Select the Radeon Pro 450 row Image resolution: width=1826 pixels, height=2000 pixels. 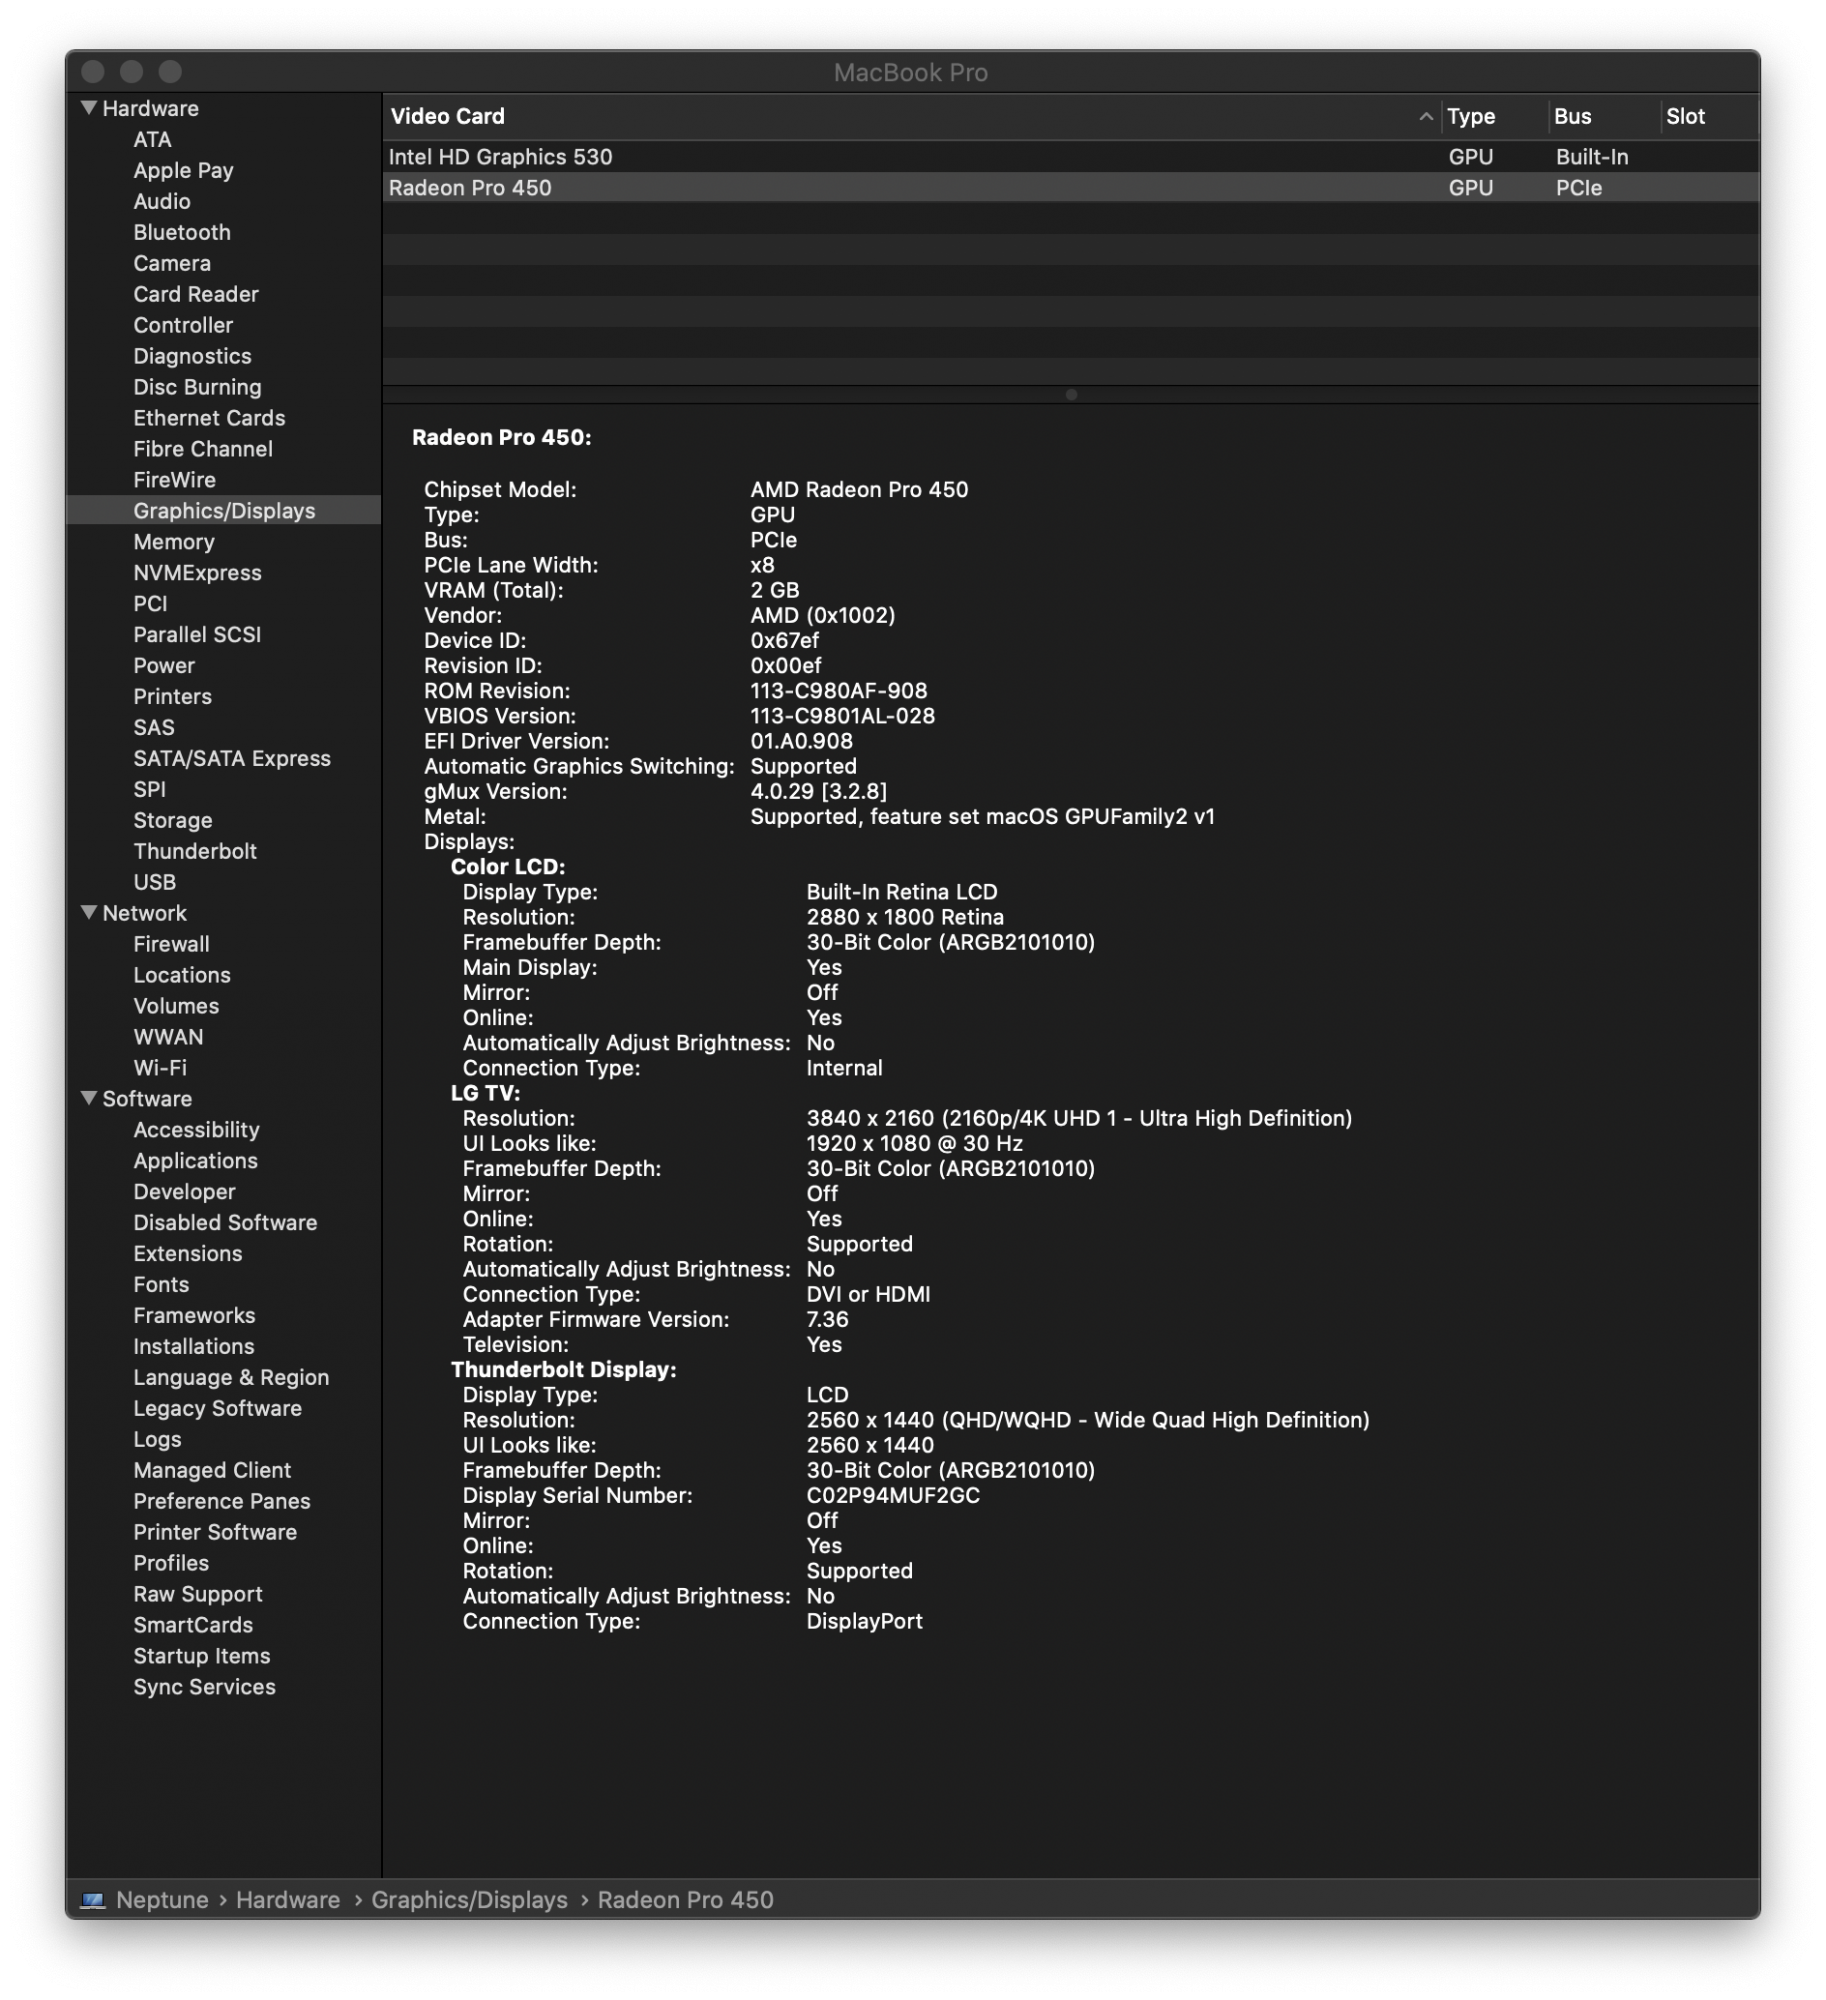[1070, 188]
